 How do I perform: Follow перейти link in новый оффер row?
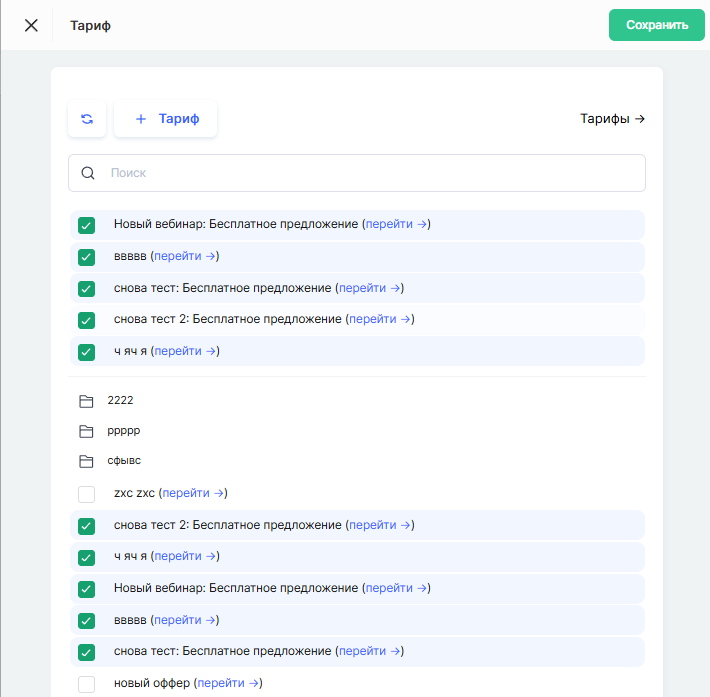228,683
